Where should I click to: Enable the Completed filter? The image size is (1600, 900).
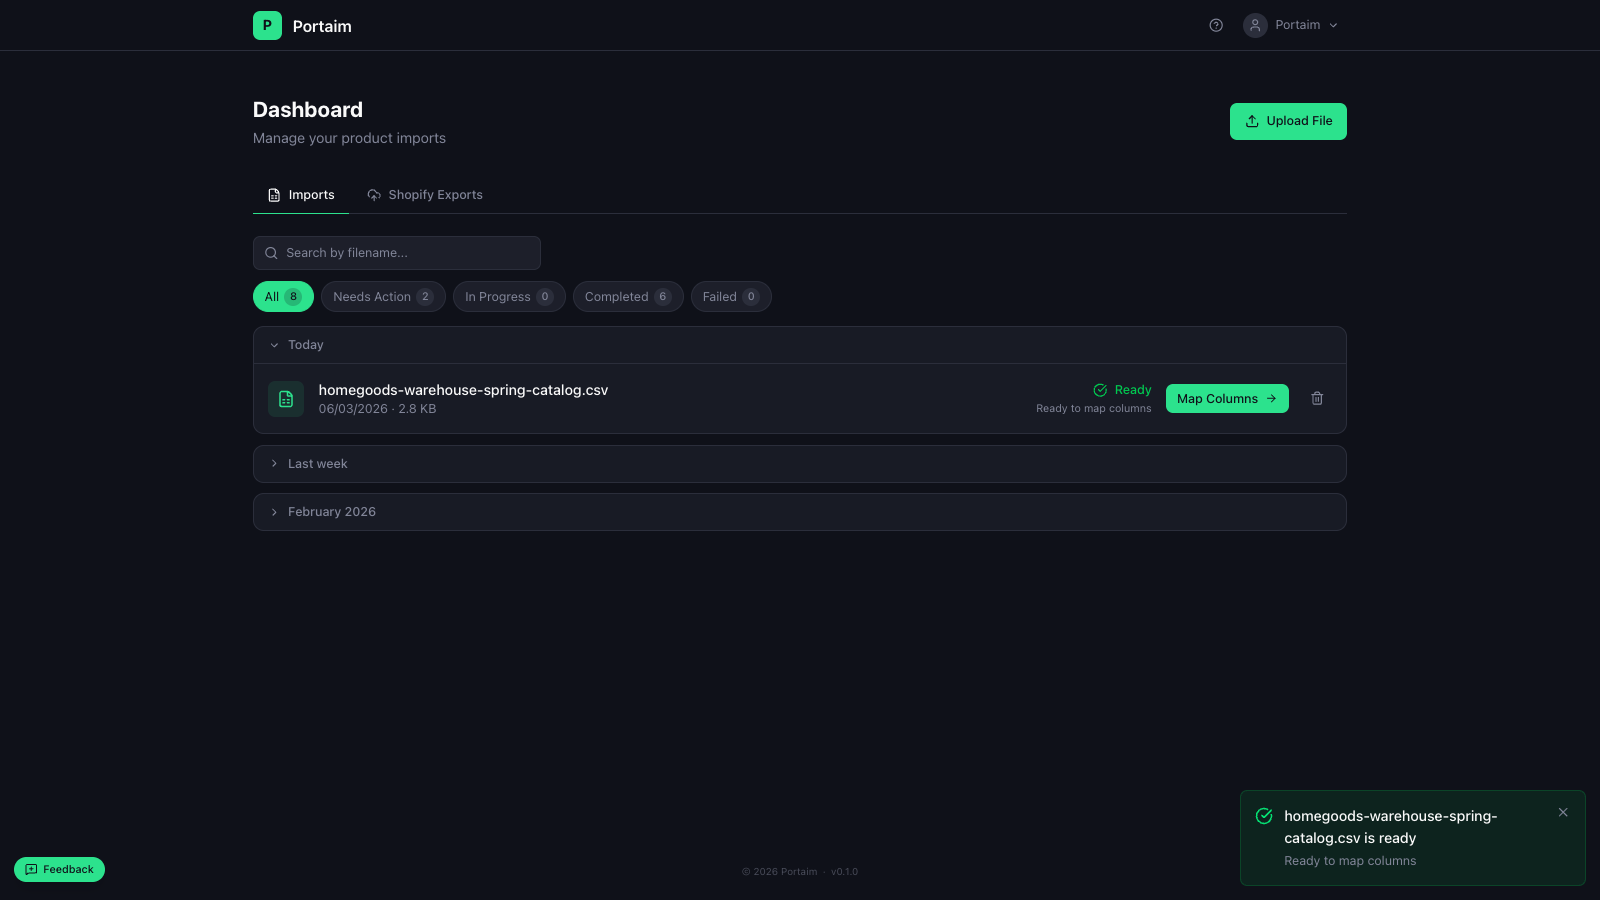pos(627,296)
